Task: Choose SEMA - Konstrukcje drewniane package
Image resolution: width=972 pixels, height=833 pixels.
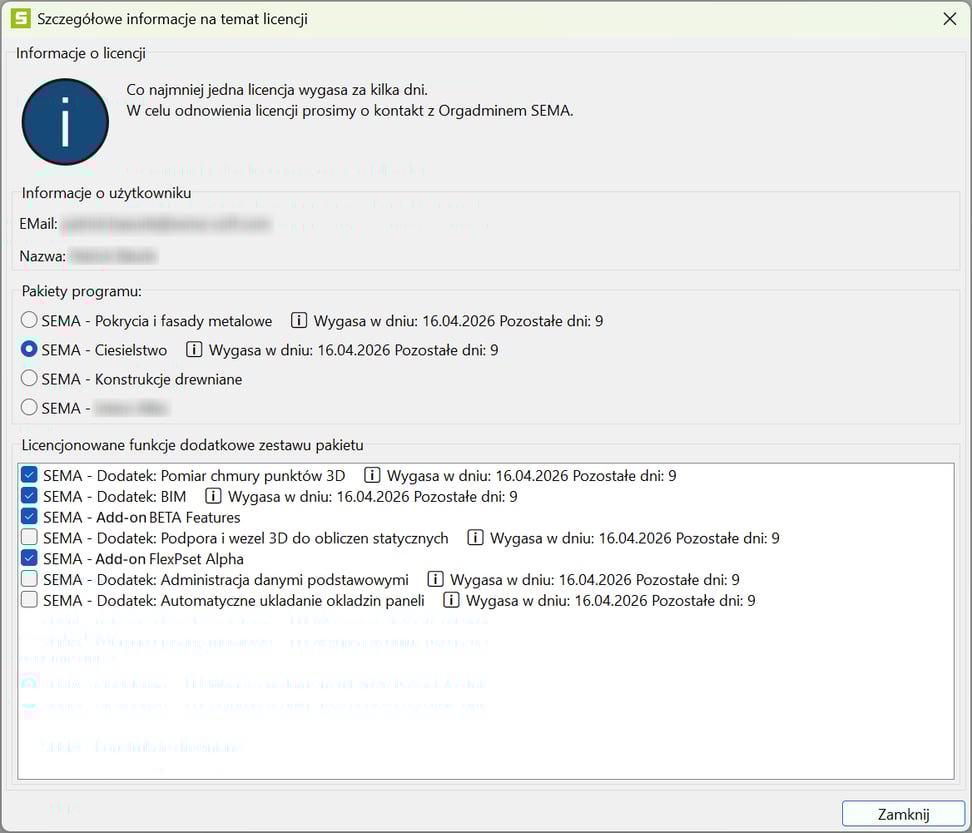Action: coord(30,379)
